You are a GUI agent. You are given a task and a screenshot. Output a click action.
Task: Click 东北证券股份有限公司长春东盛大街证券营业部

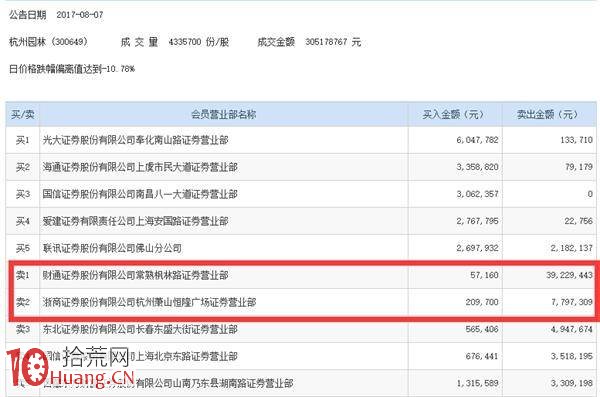pos(140,329)
